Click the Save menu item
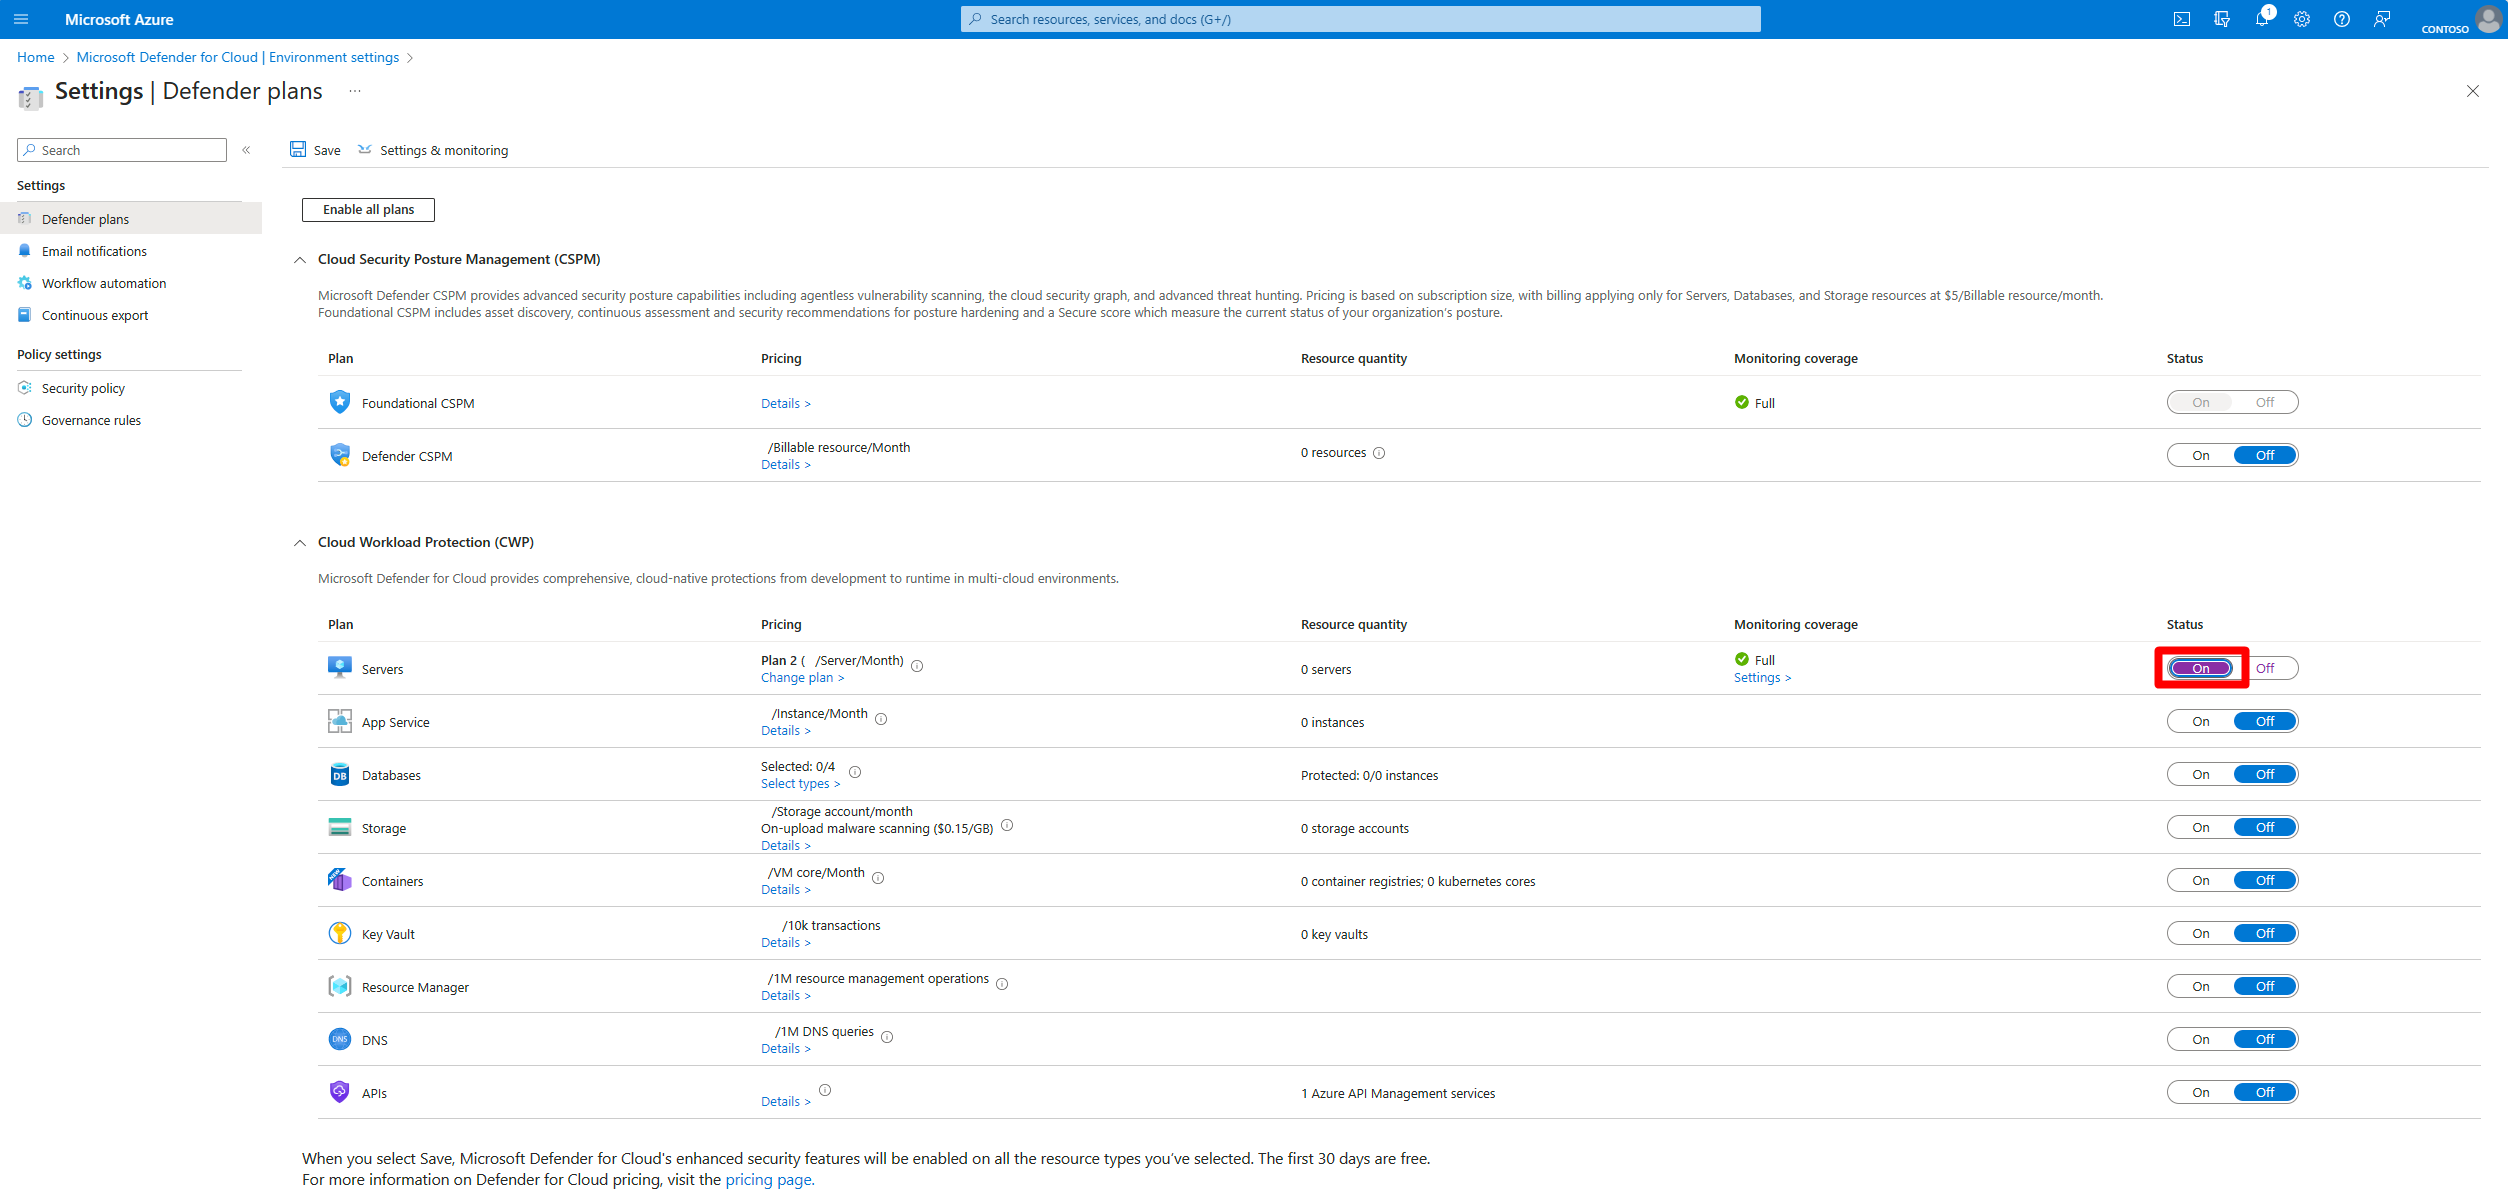Image resolution: width=2508 pixels, height=1204 pixels. pyautogui.click(x=317, y=149)
